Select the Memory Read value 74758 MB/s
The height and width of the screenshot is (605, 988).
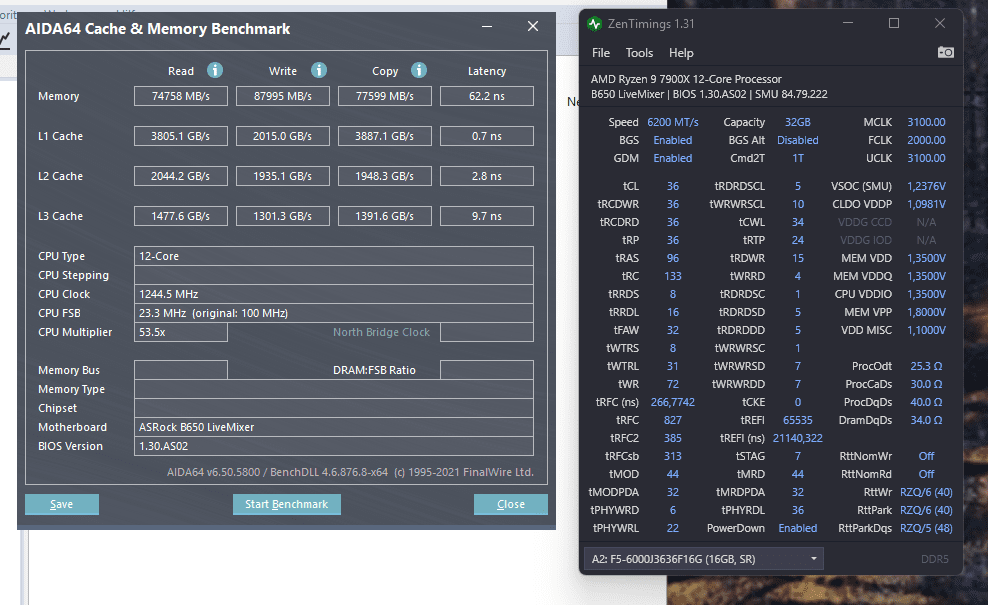[x=181, y=96]
